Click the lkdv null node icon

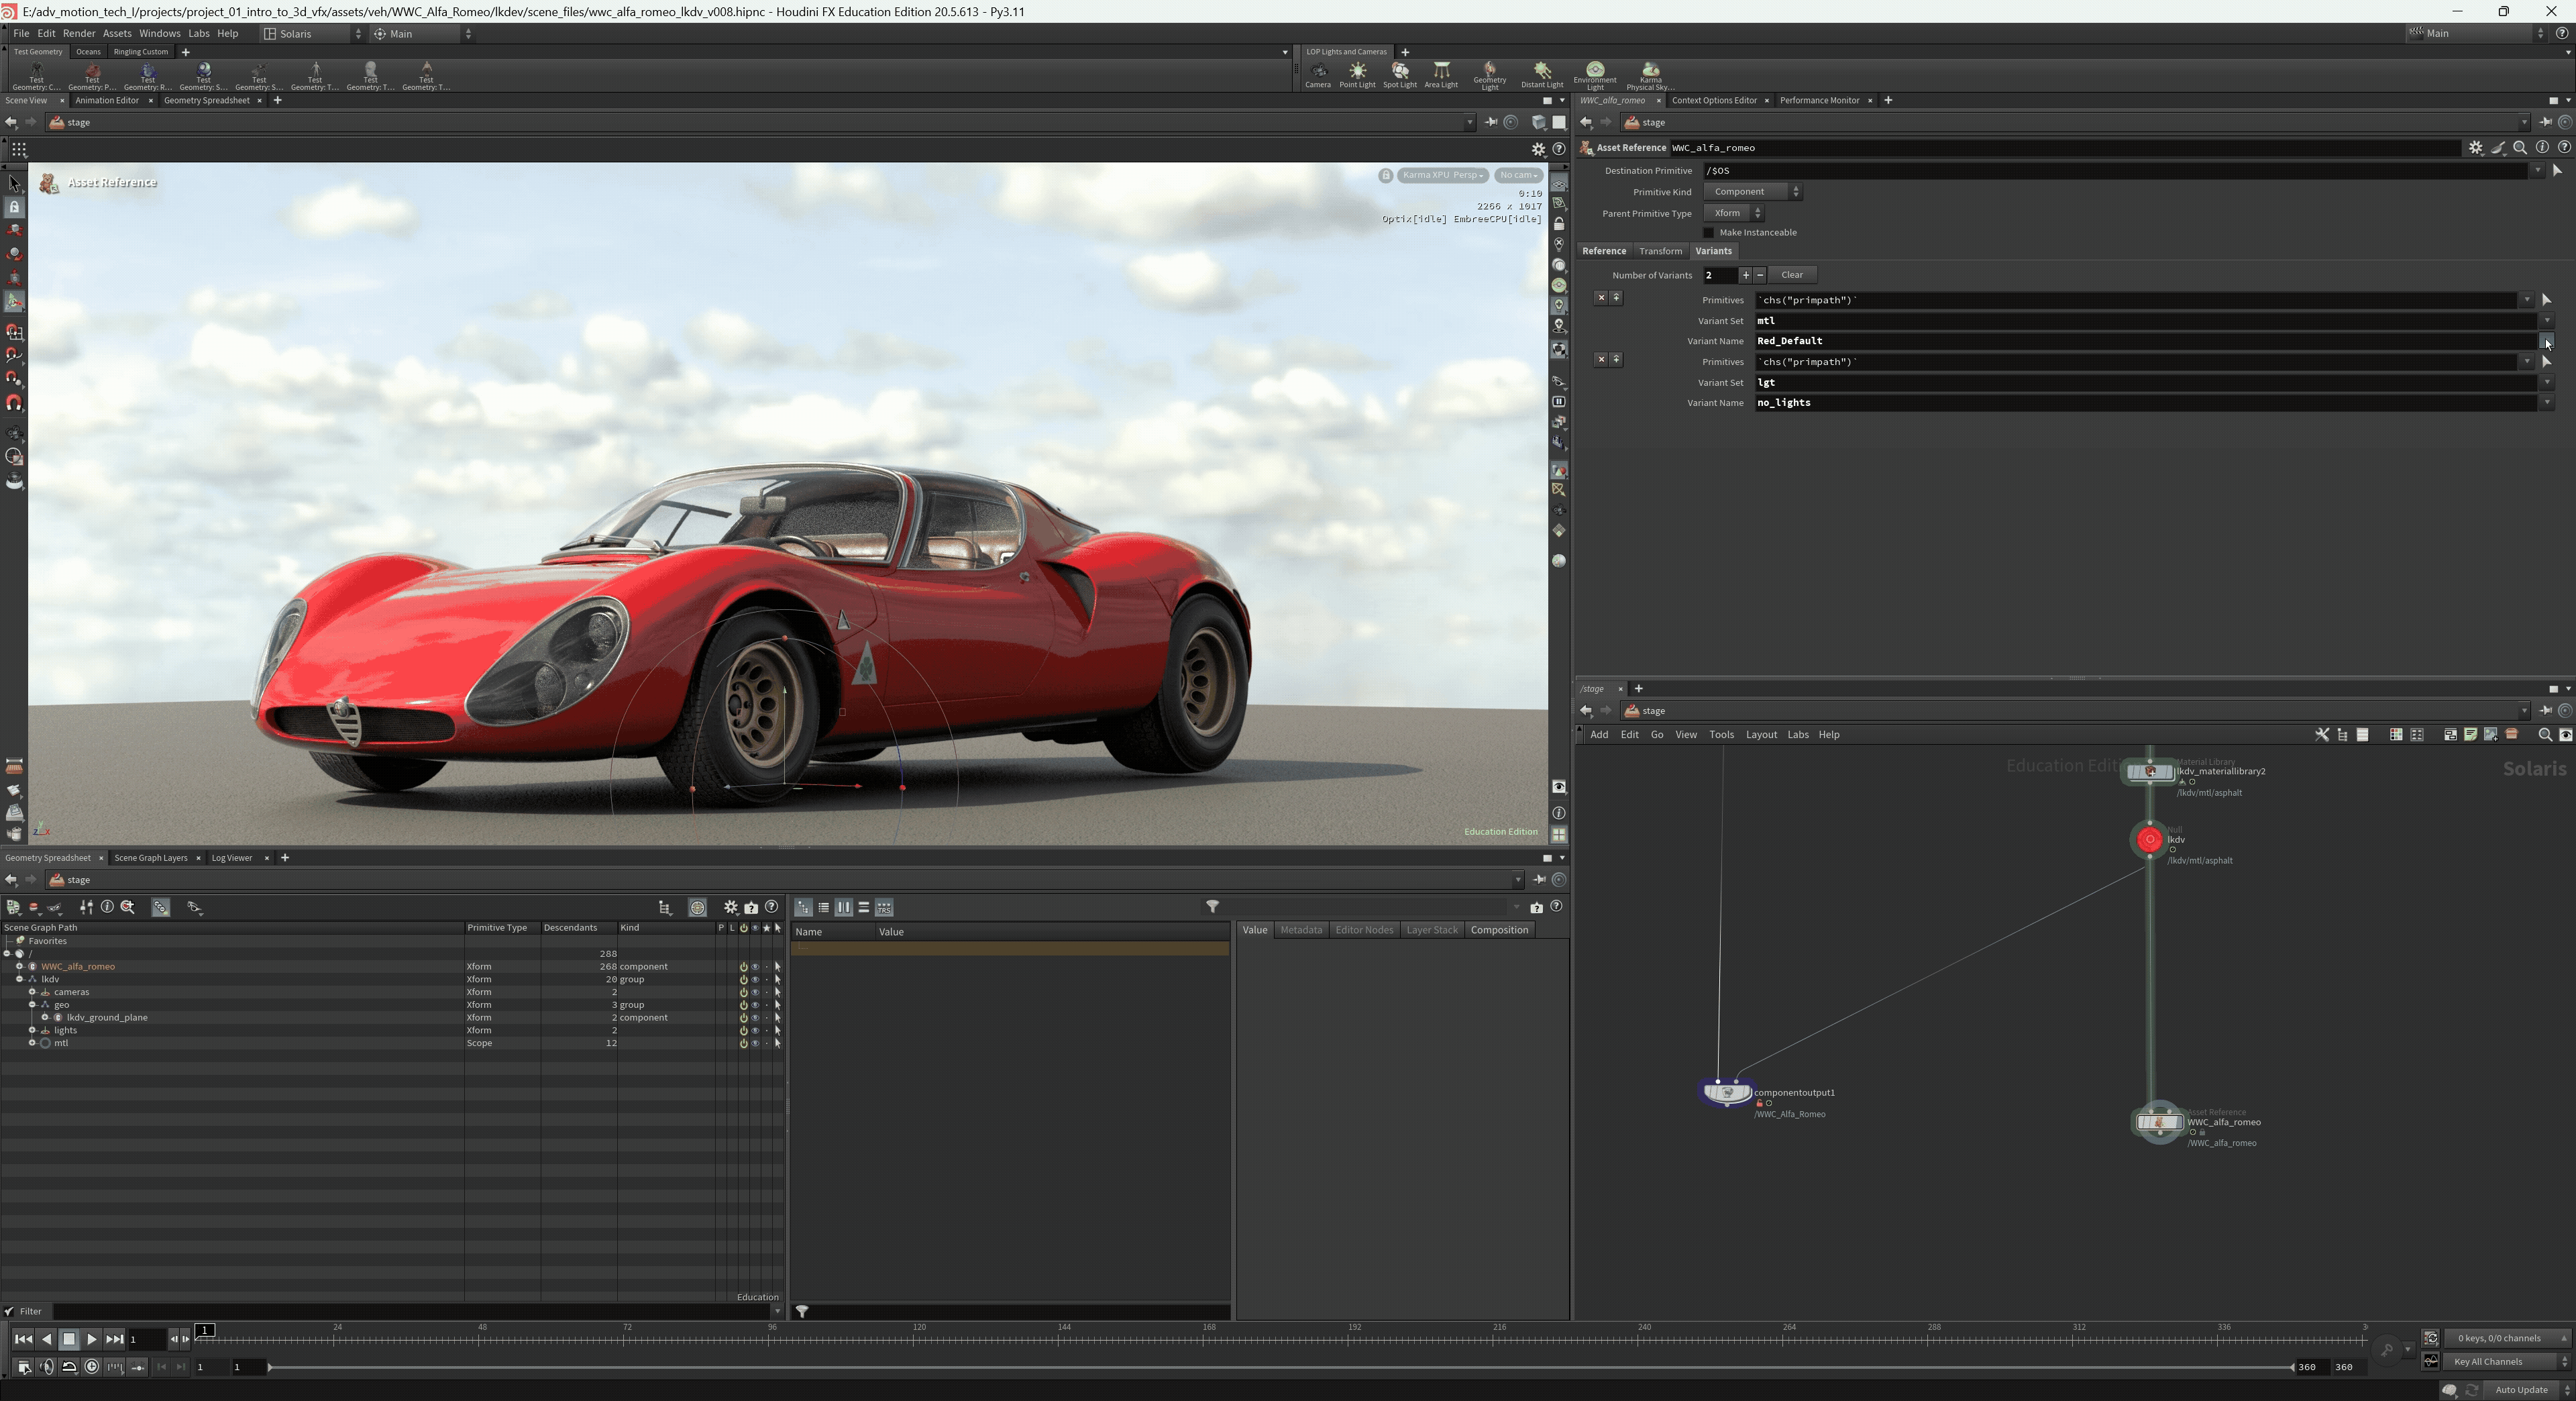coord(2149,839)
